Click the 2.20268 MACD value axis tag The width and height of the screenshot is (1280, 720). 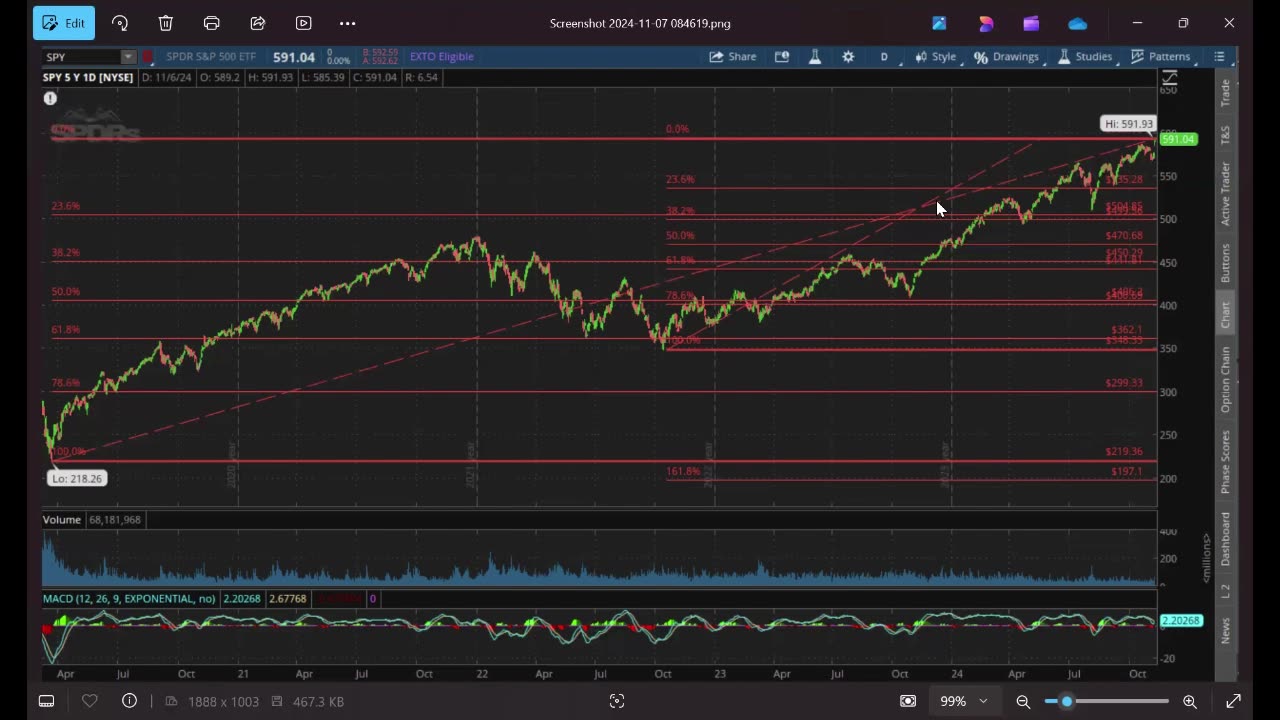click(x=1180, y=621)
